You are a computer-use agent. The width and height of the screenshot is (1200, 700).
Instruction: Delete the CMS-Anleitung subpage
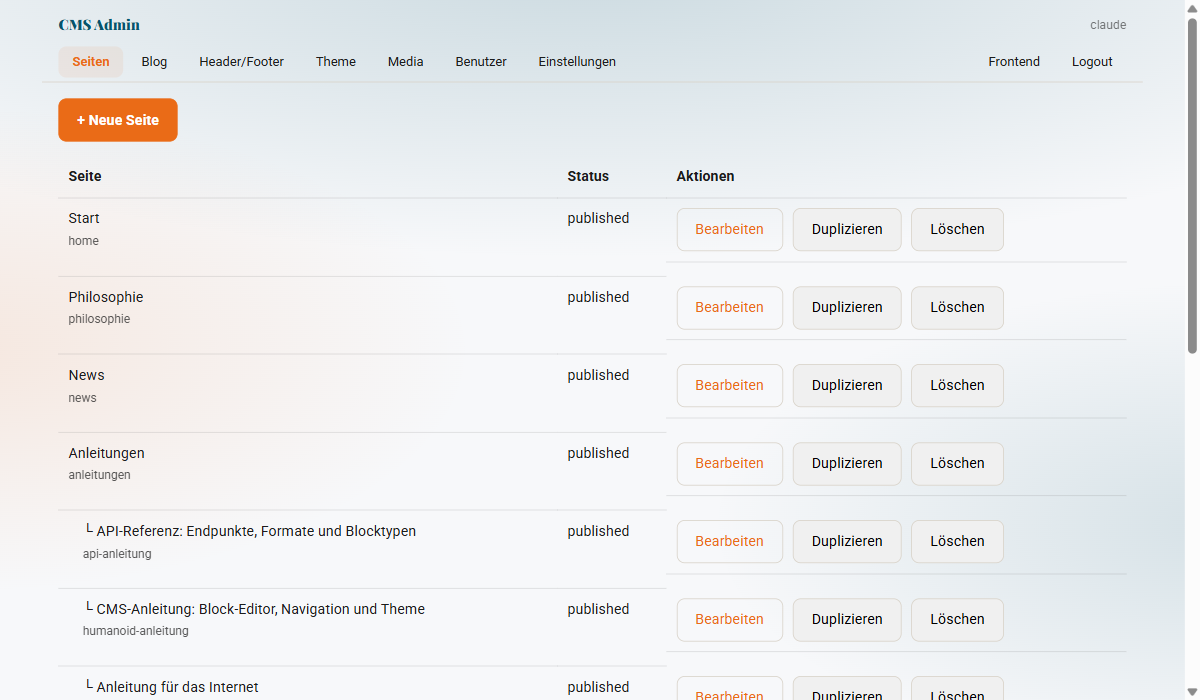956,619
